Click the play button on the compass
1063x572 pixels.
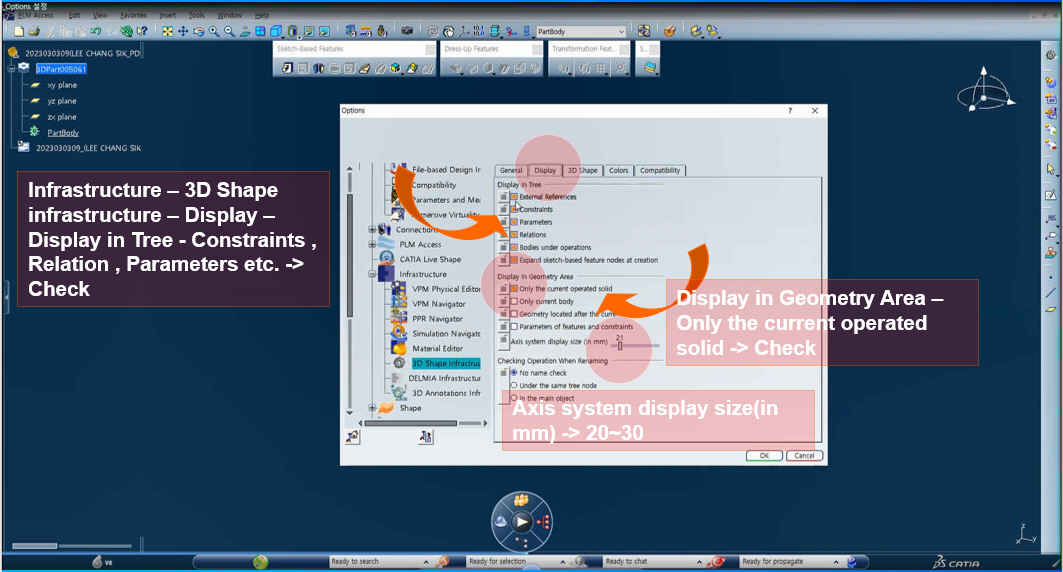[521, 522]
